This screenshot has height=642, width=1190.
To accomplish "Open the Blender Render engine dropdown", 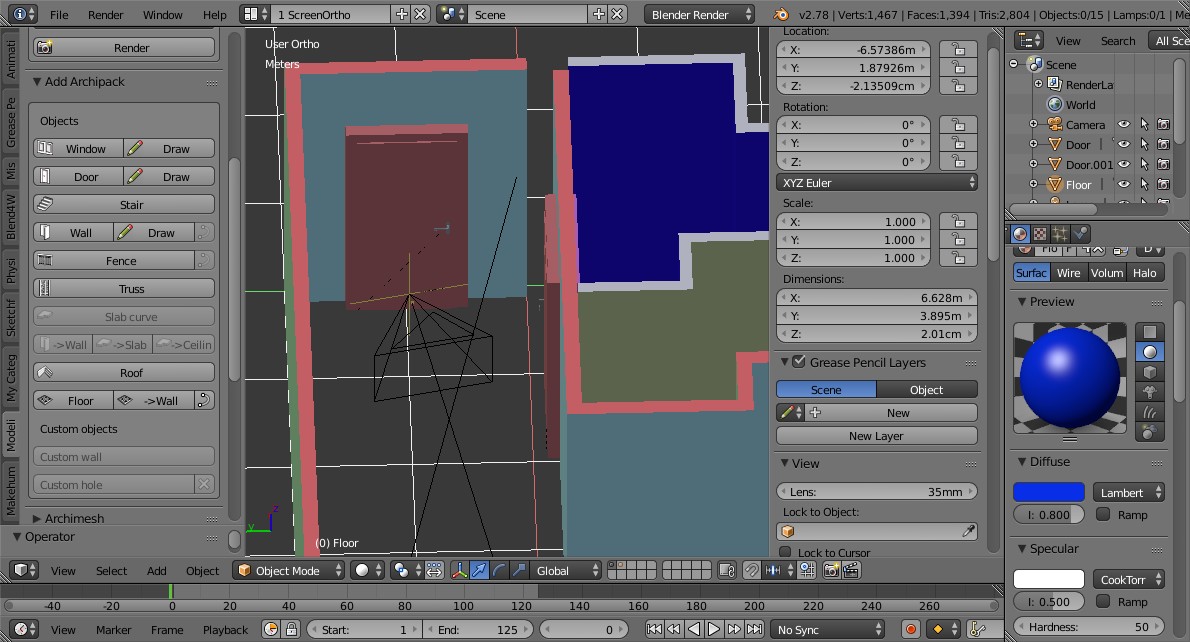I will point(699,14).
